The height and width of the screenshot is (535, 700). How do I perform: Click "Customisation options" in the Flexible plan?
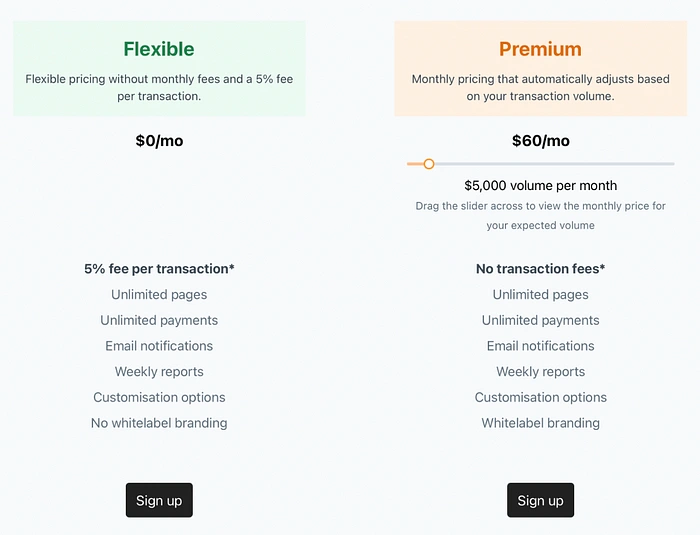pos(159,397)
